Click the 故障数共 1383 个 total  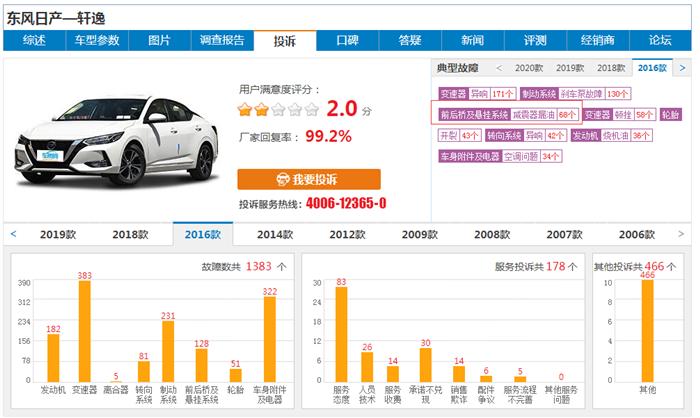244,267
